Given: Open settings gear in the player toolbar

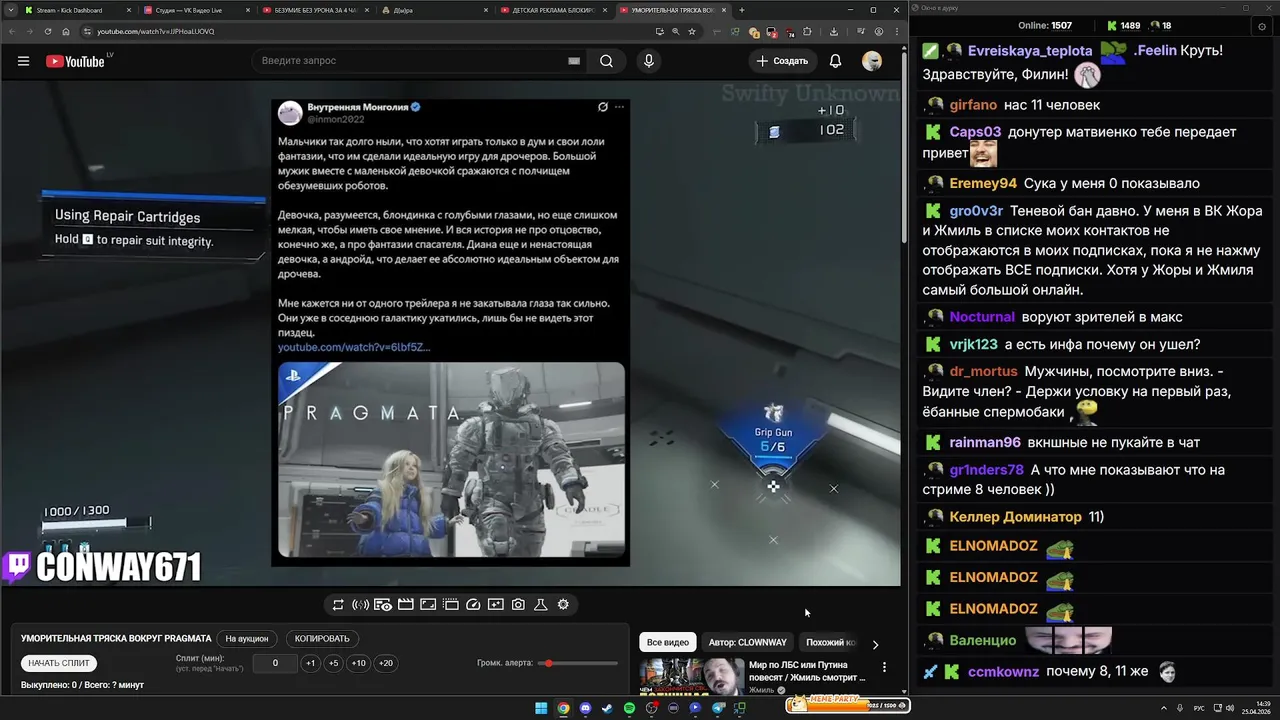Looking at the screenshot, I should click(563, 604).
